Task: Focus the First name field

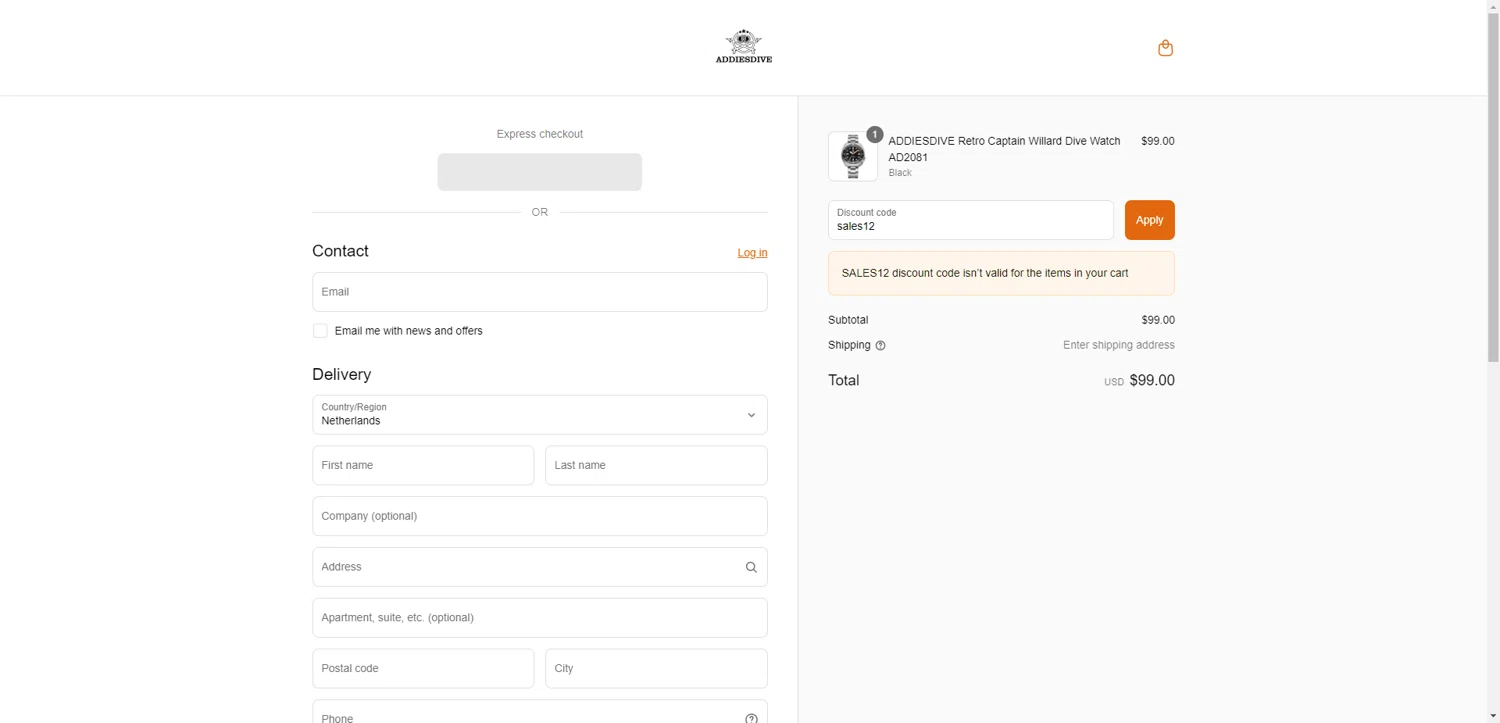Action: tap(423, 466)
